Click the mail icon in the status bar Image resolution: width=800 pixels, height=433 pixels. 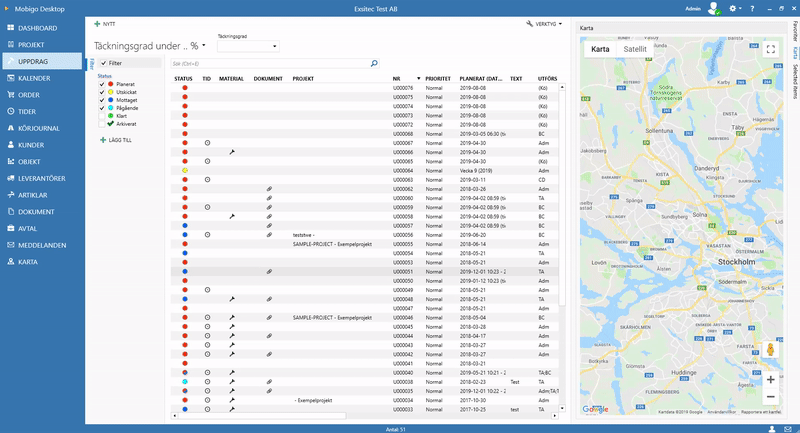788,429
